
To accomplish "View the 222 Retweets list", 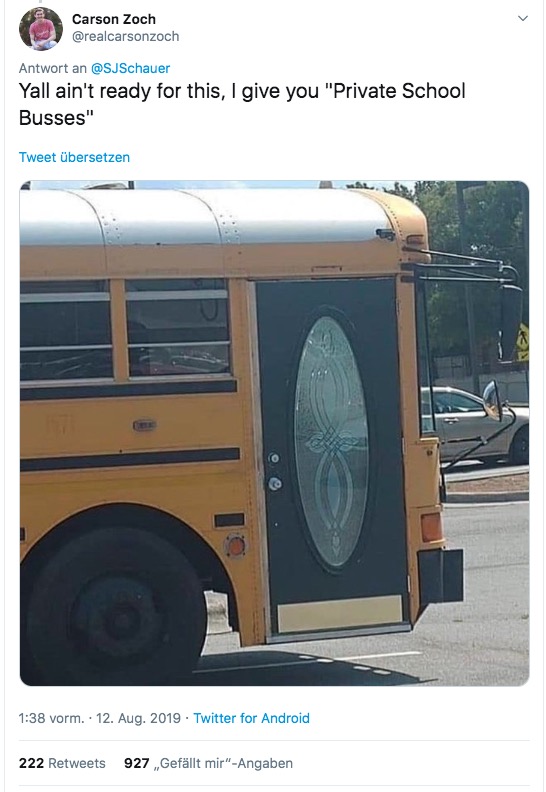I will tap(62, 763).
